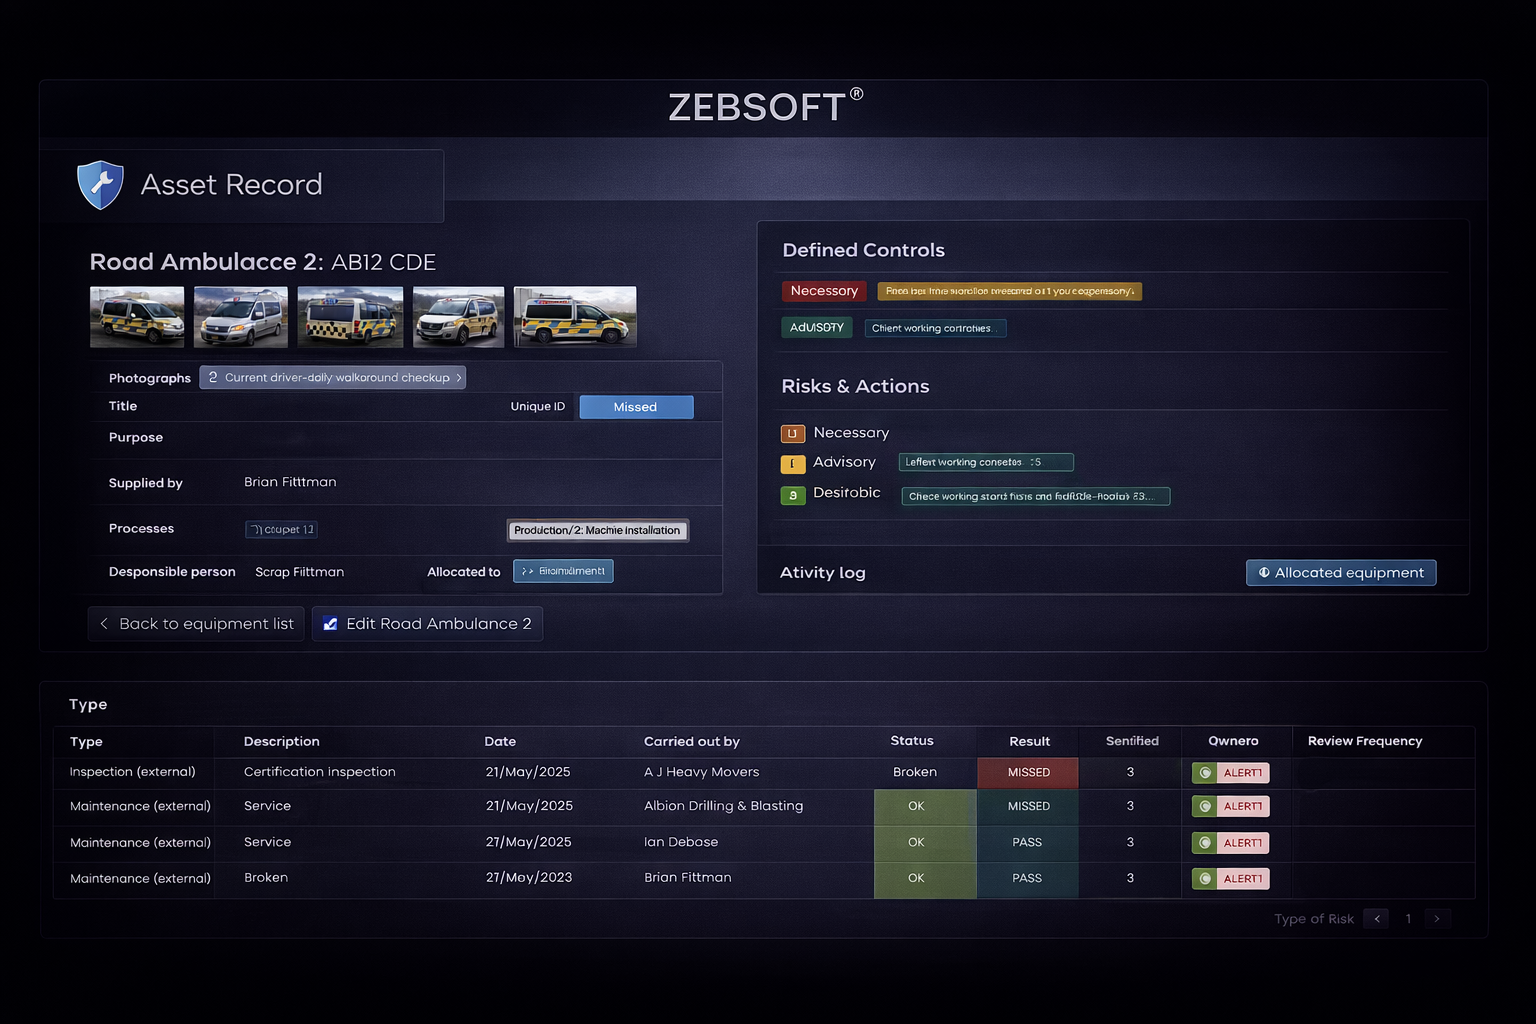Screen dimensions: 1536x1024
Task: Go back to equipment list
Action: click(x=196, y=624)
